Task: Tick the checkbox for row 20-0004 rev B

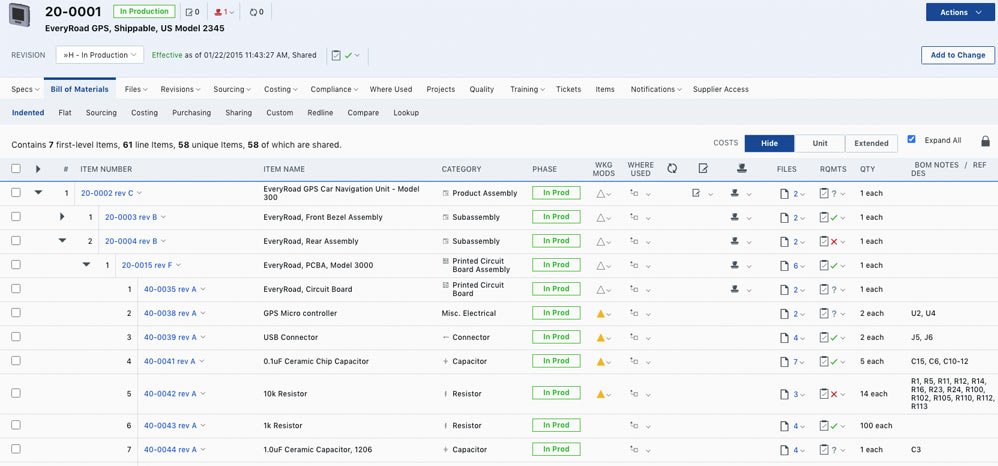Action: 16,241
